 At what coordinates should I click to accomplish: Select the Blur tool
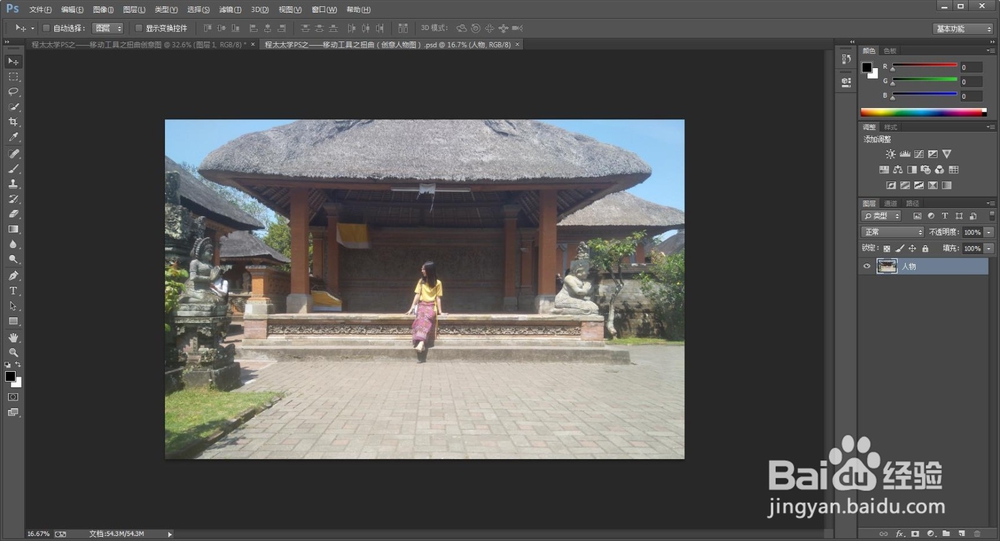coord(13,244)
